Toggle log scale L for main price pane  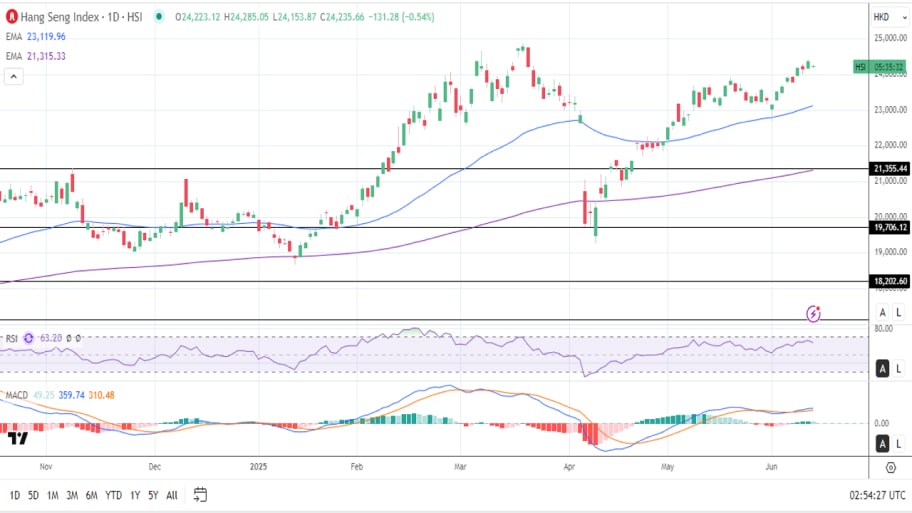898,312
